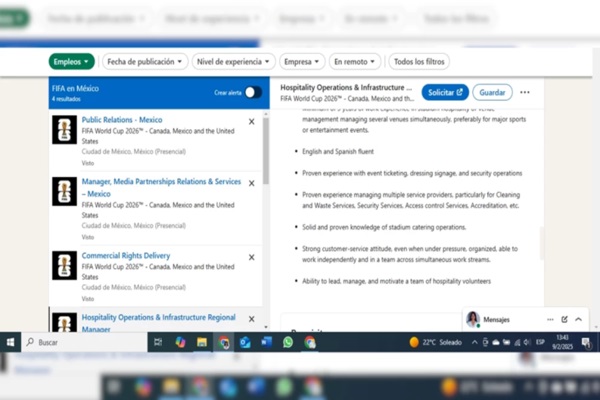Image resolution: width=600 pixels, height=400 pixels.
Task: Click the 'Todos los filtros' button
Action: pyautogui.click(x=418, y=62)
